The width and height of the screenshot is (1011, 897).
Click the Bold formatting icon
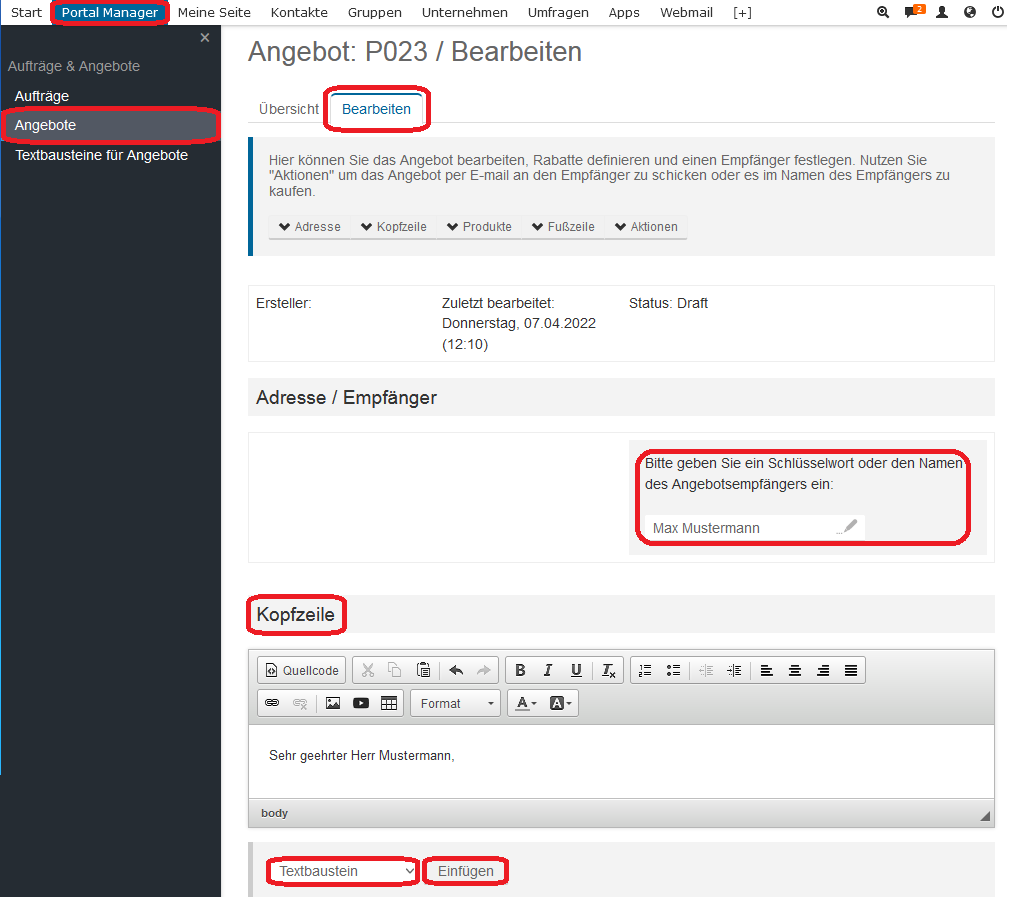tap(520, 670)
